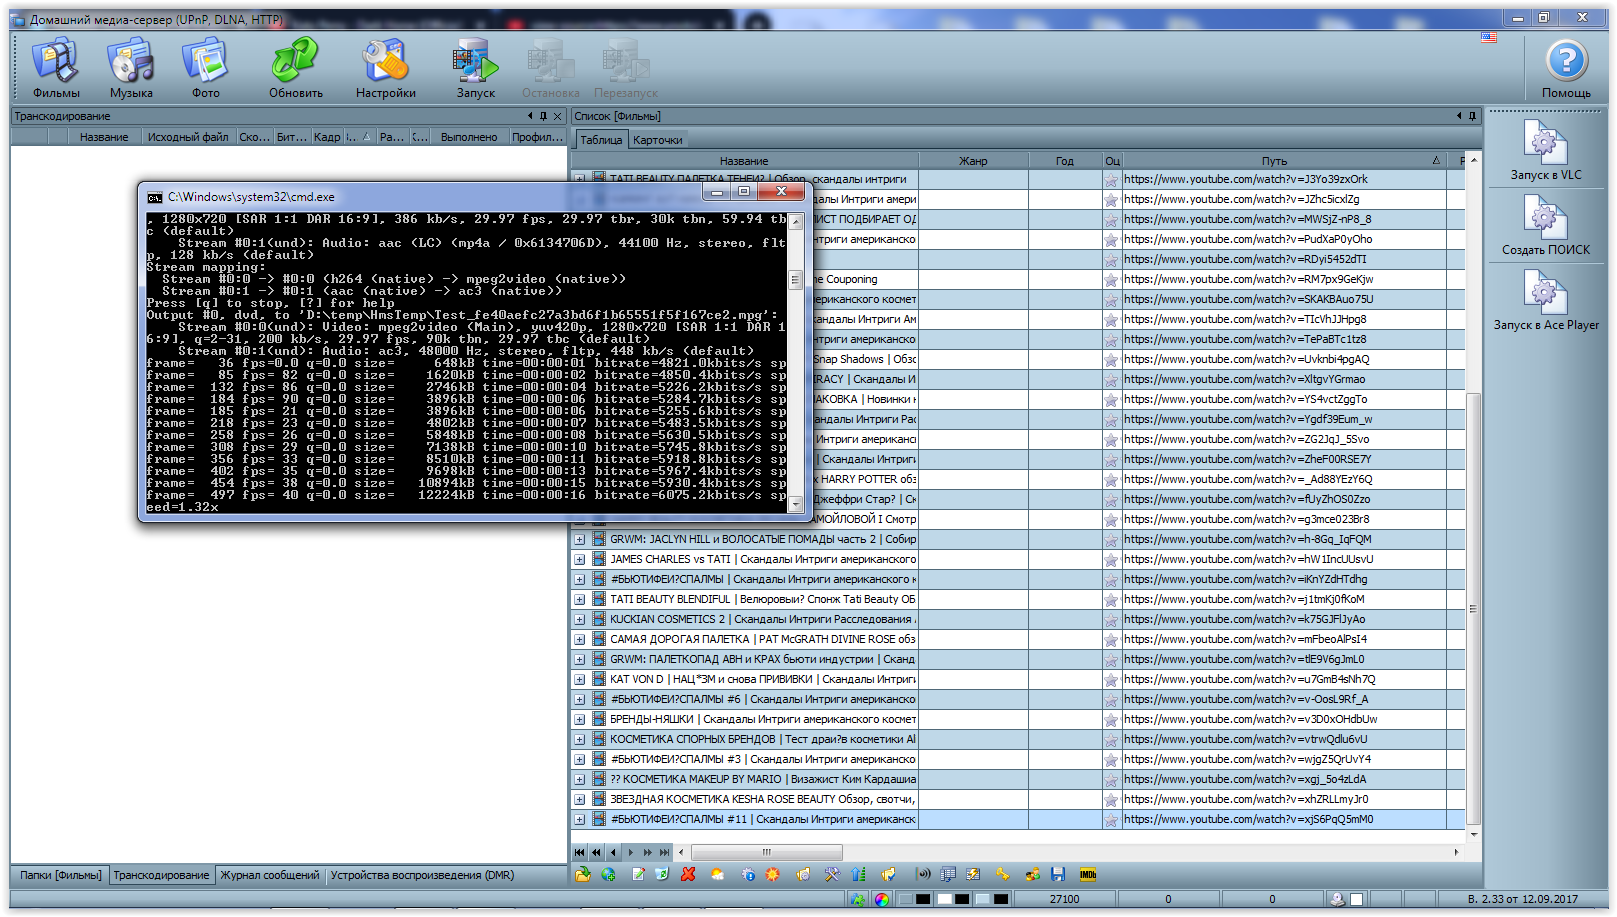Click the blue floppy disk save icon
Image resolution: width=1617 pixels, height=917 pixels.
coord(1058,874)
